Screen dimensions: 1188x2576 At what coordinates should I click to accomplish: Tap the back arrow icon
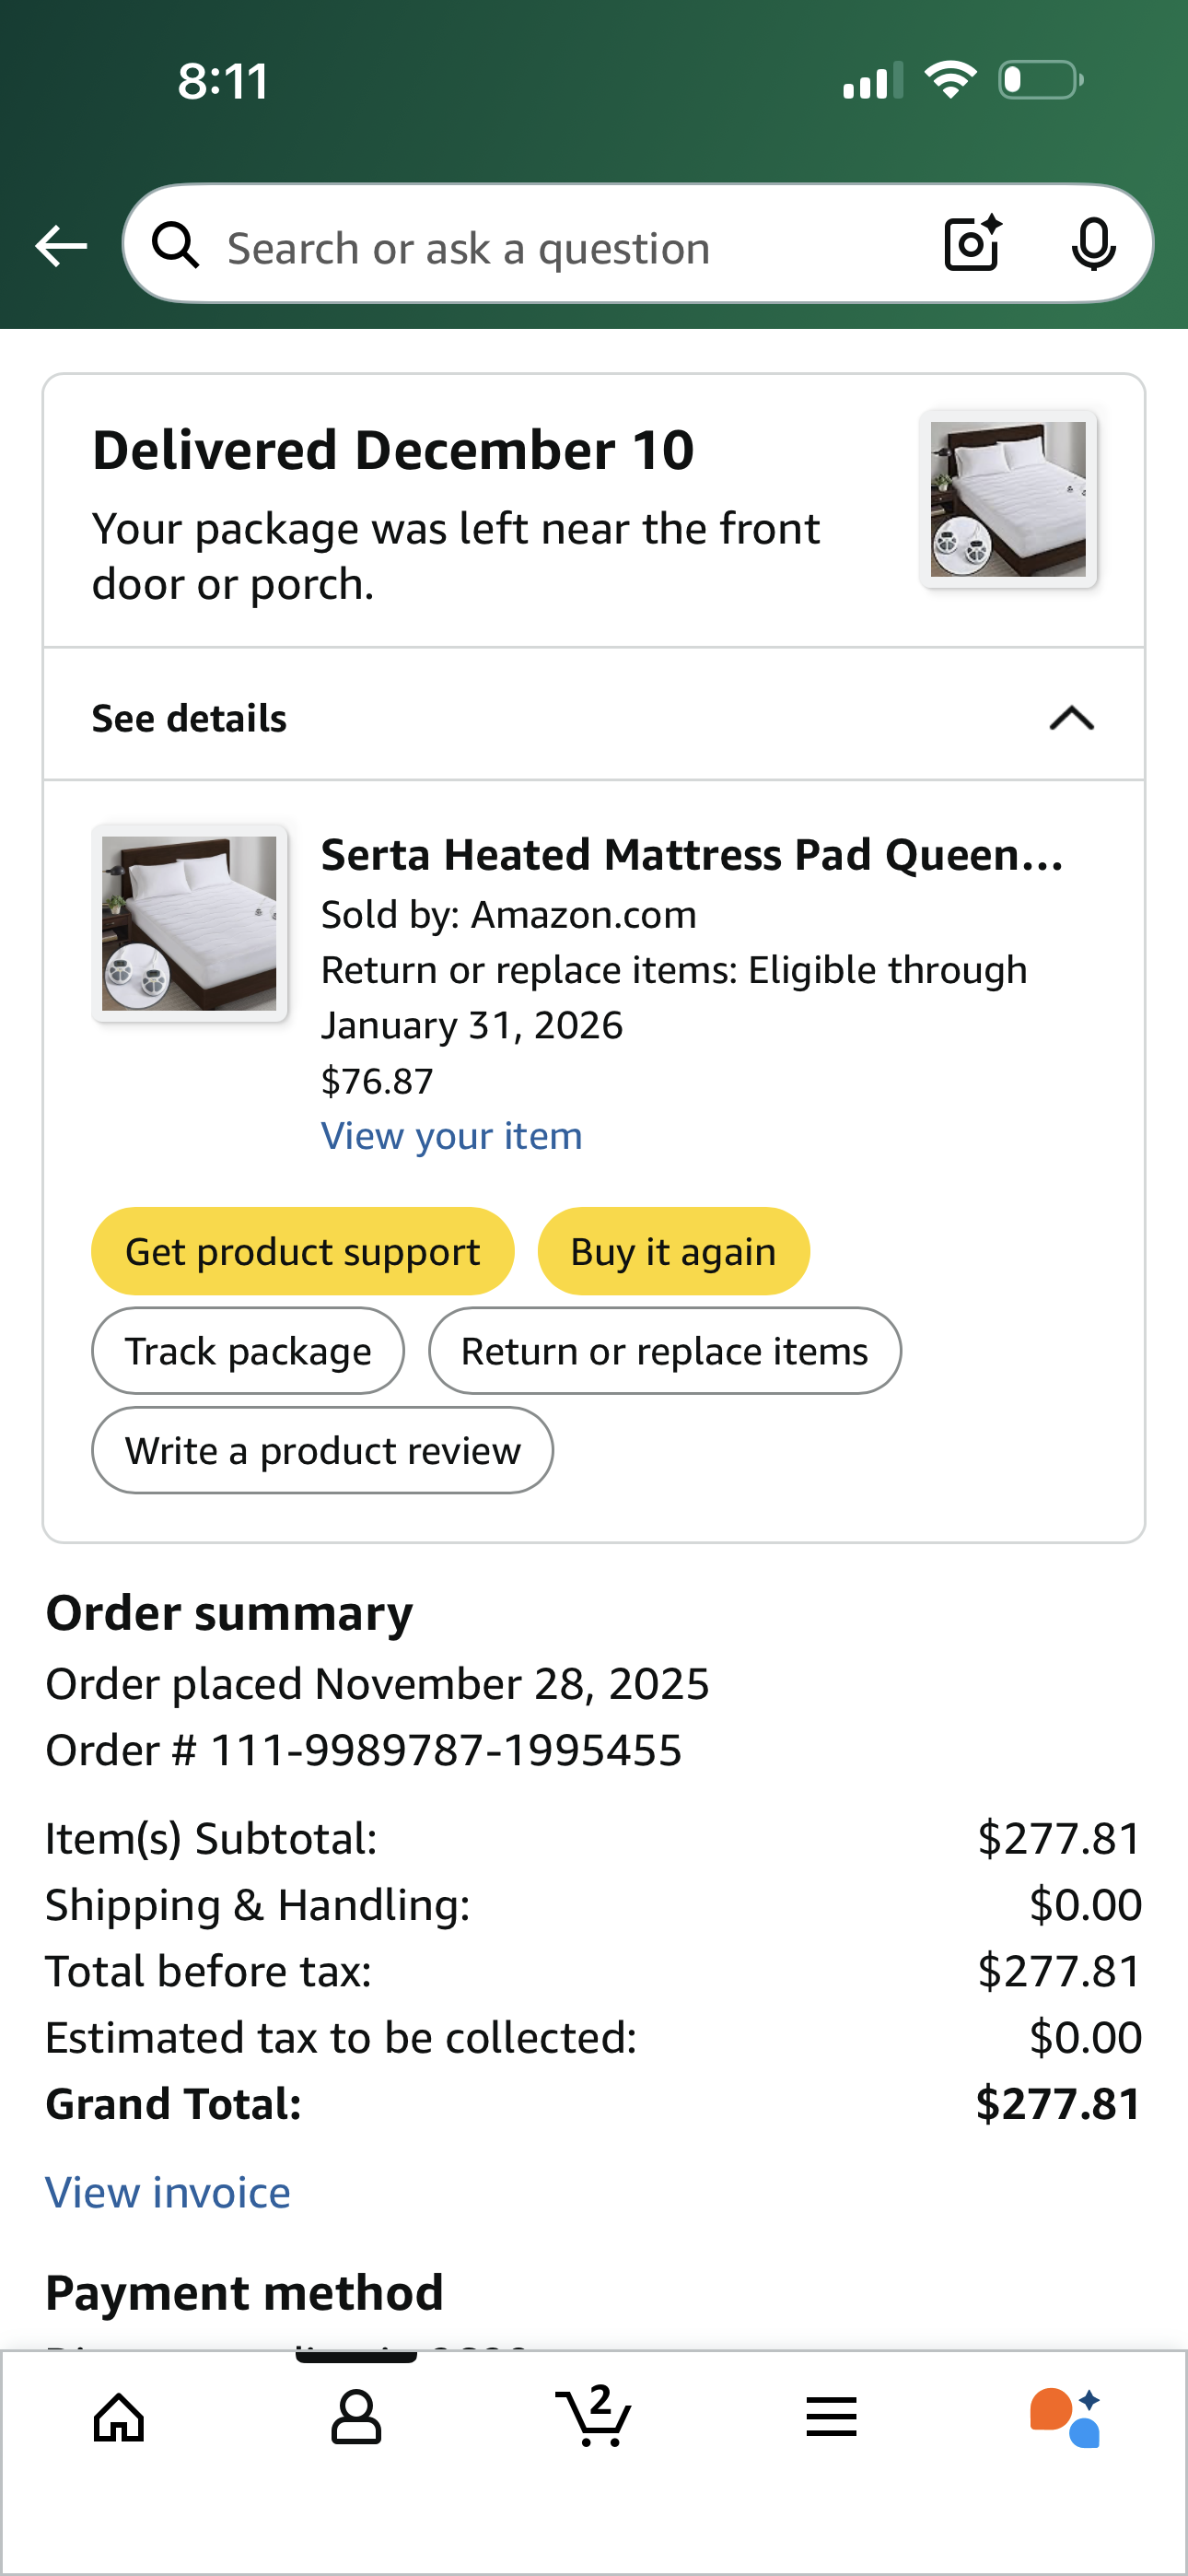point(61,246)
